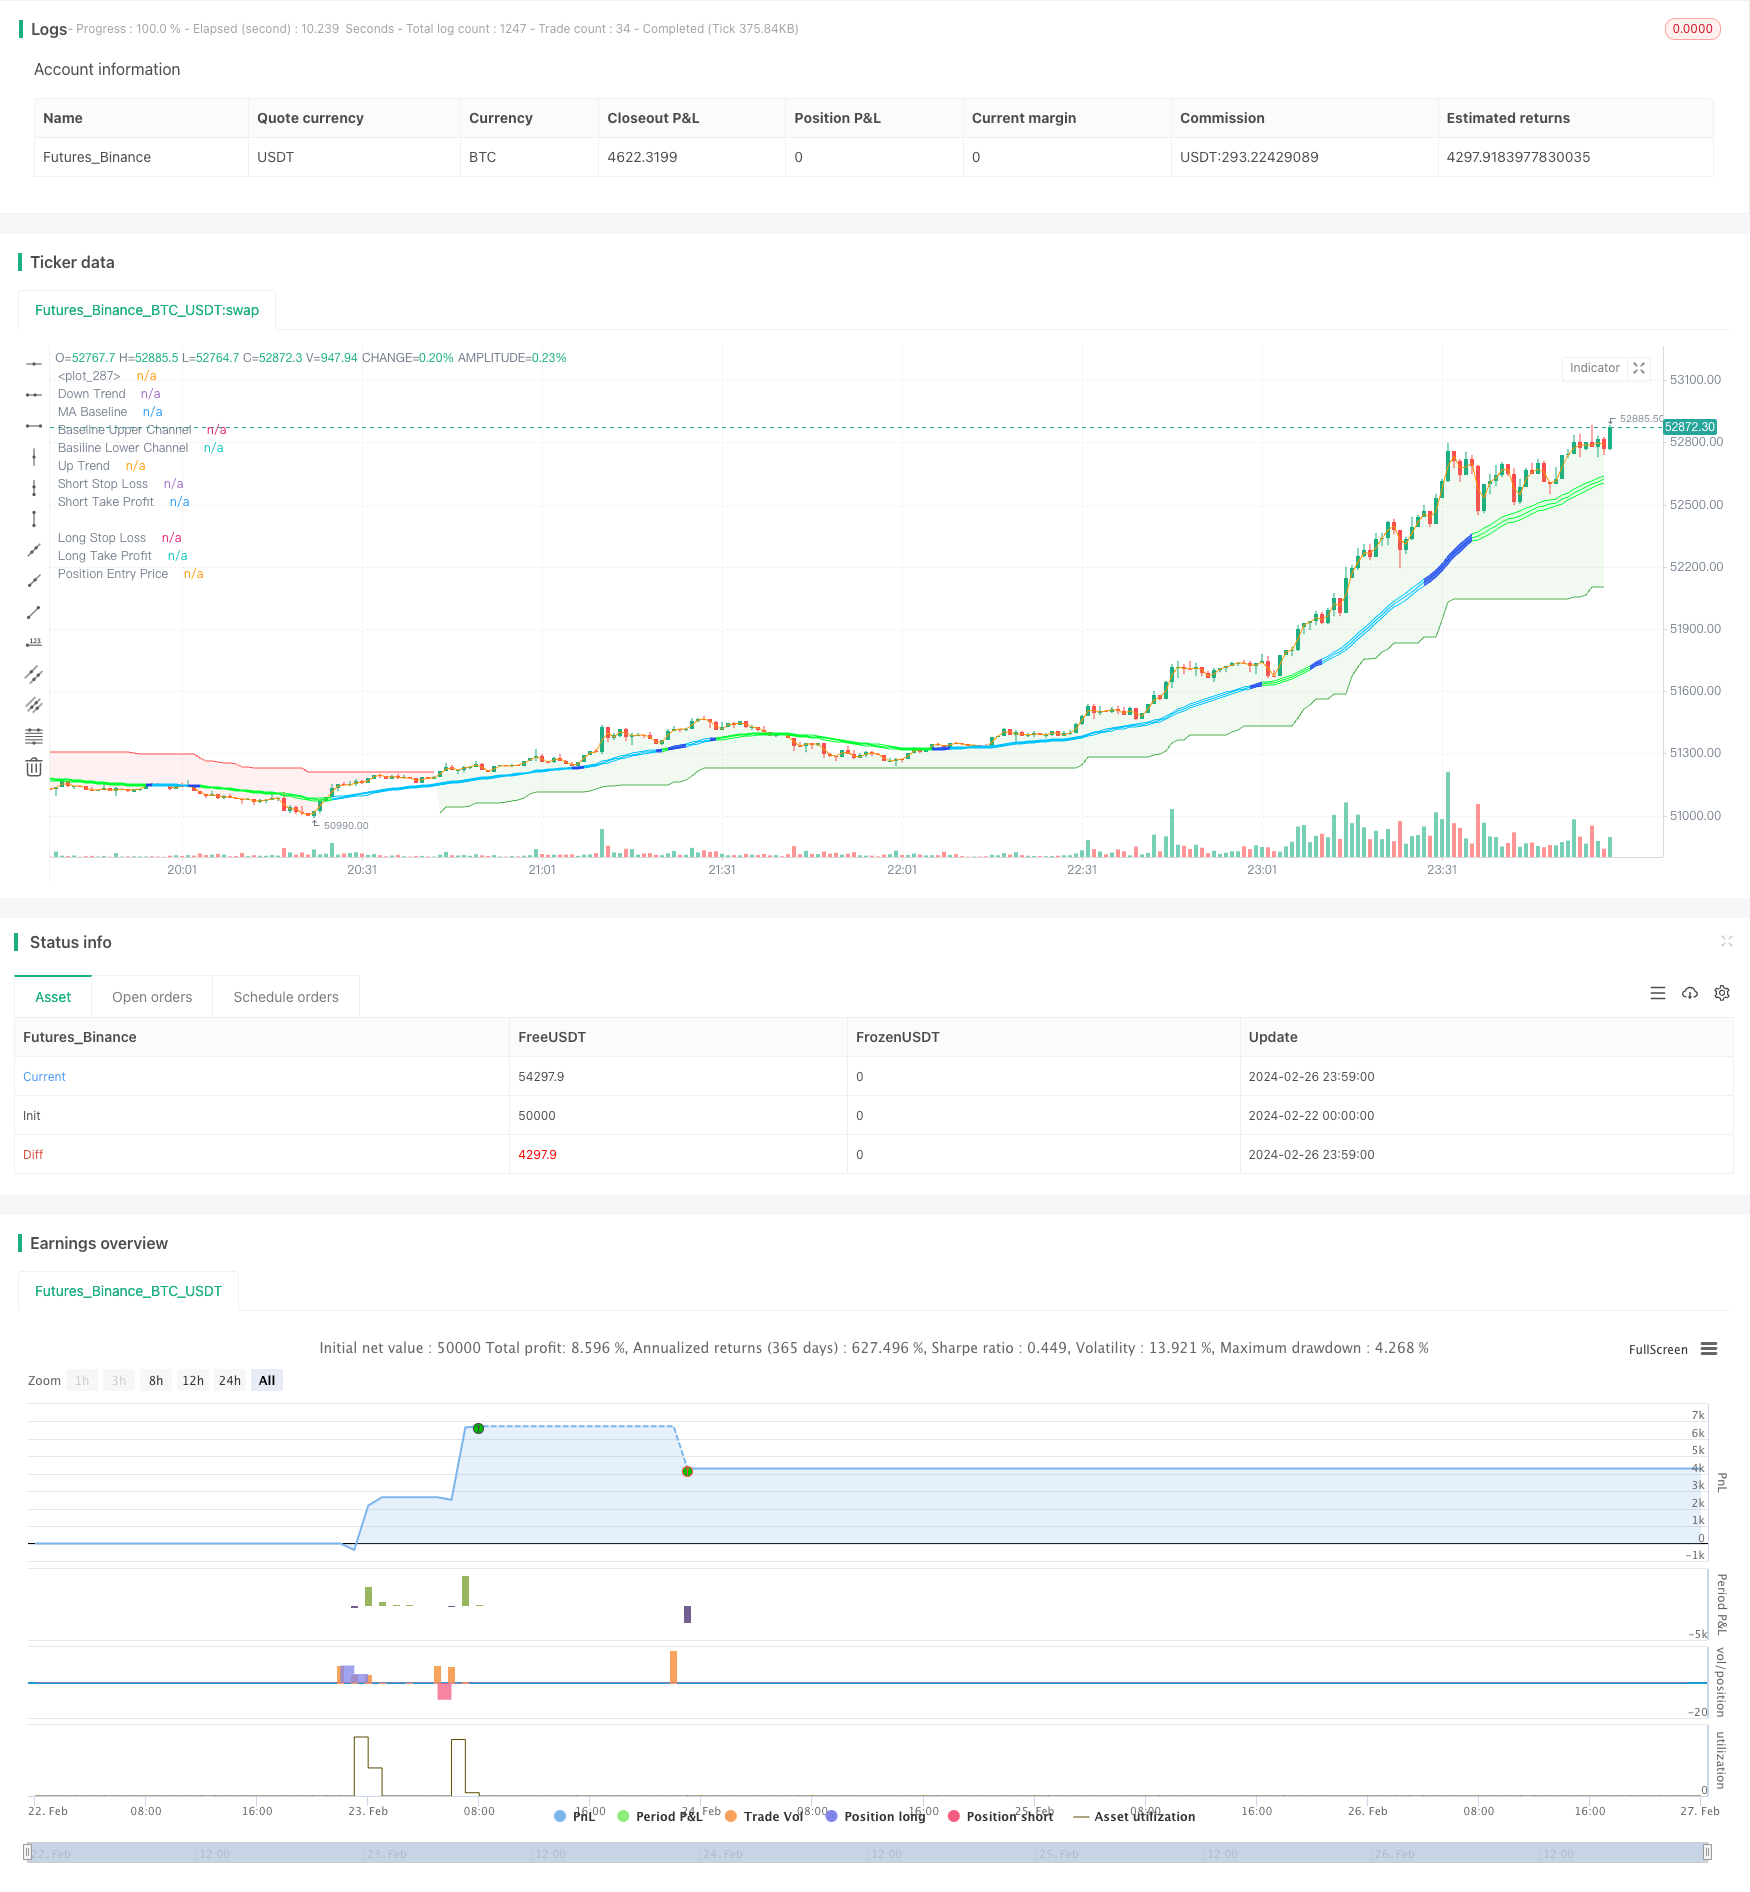Click the Indicator button on chart
This screenshot has height=1892, width=1750.
(x=1594, y=368)
